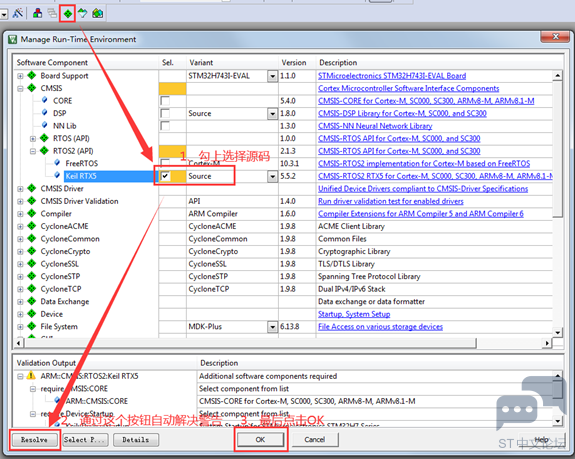Click the Cancel button

tap(315, 440)
